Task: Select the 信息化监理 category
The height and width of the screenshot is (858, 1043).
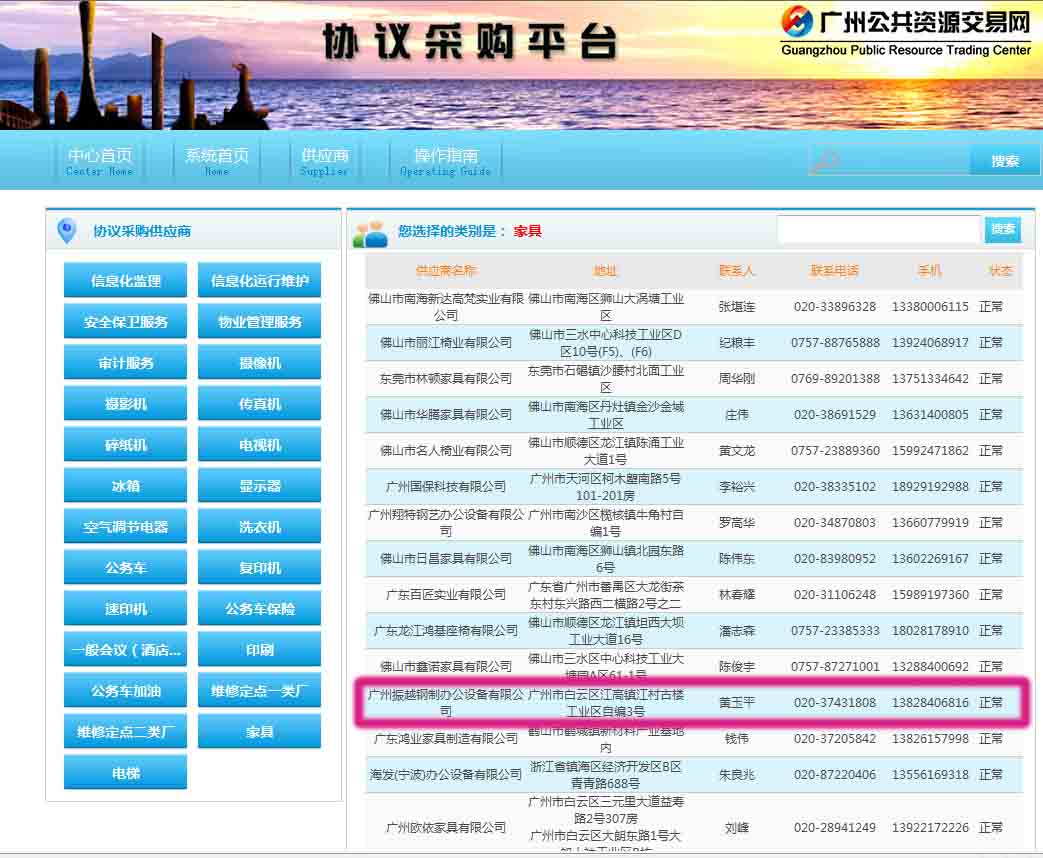Action: click(x=126, y=281)
